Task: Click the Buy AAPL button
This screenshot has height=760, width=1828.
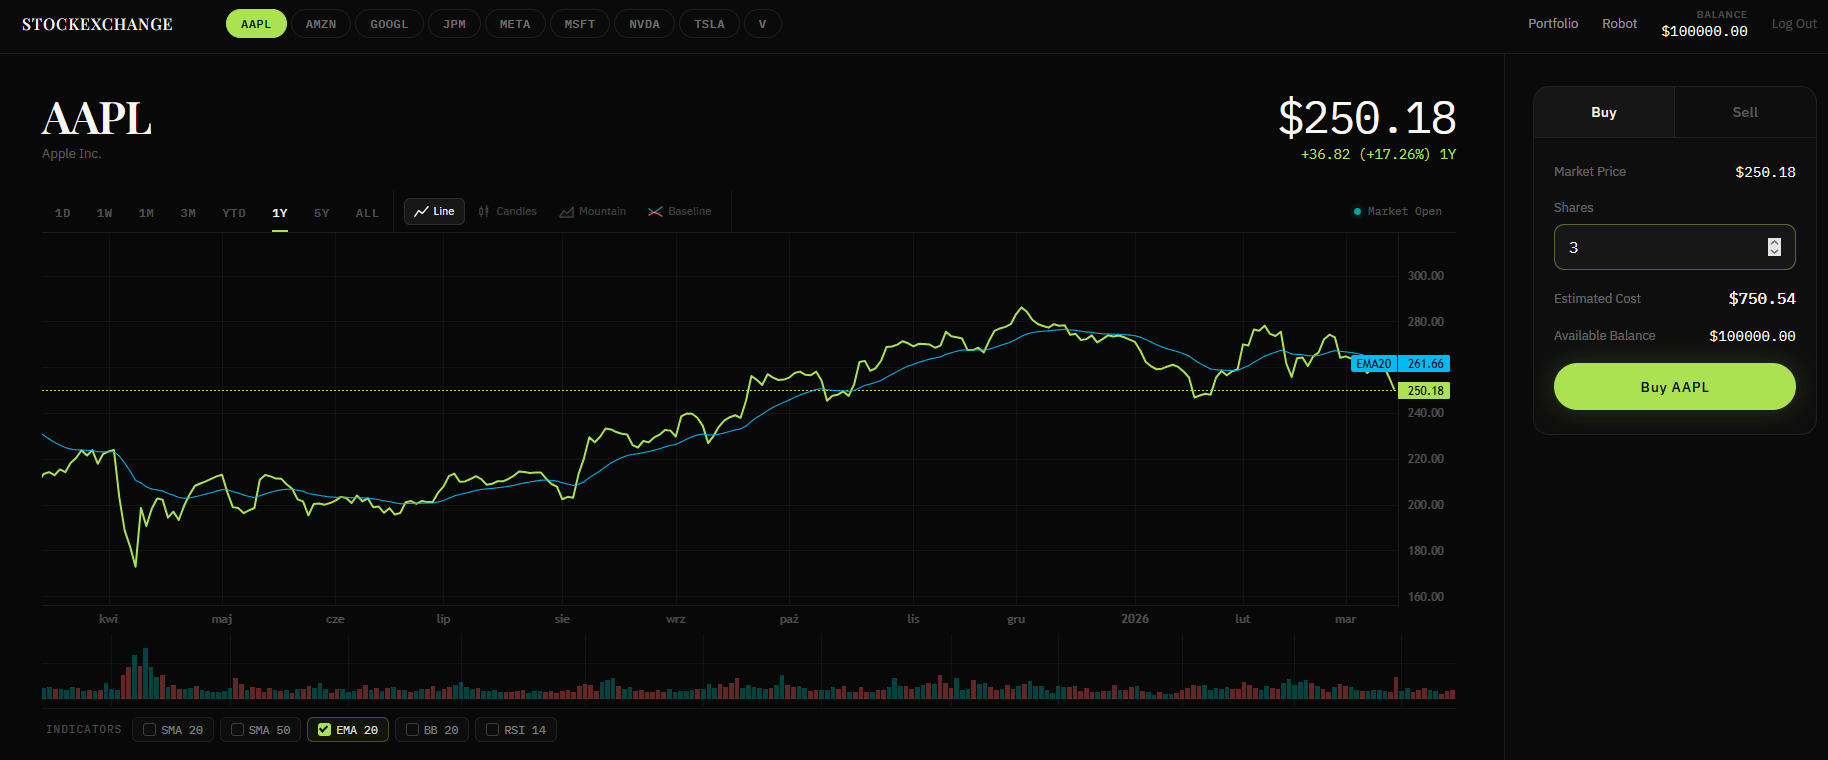Action: (1674, 387)
